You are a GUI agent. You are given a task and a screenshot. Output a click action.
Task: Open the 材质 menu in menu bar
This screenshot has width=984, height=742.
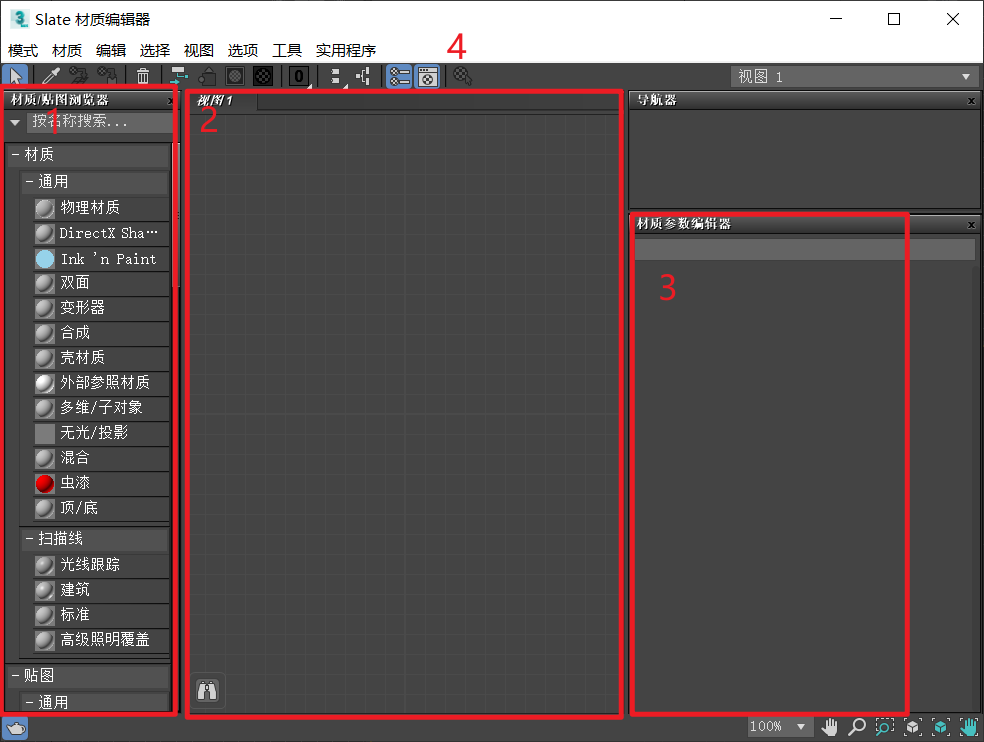pos(67,50)
